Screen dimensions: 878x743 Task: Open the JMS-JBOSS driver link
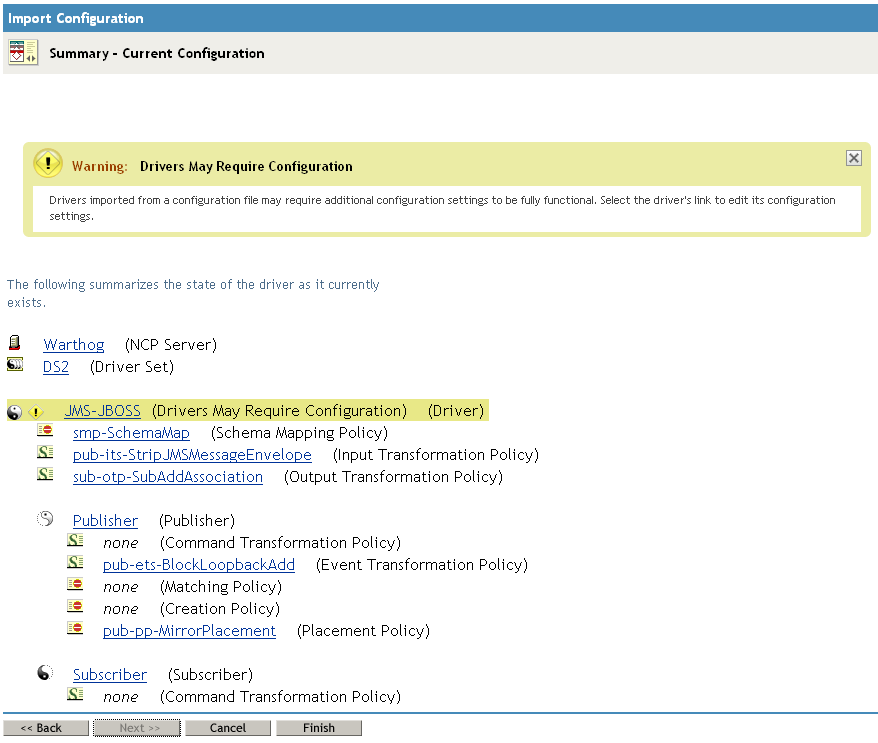[102, 410]
